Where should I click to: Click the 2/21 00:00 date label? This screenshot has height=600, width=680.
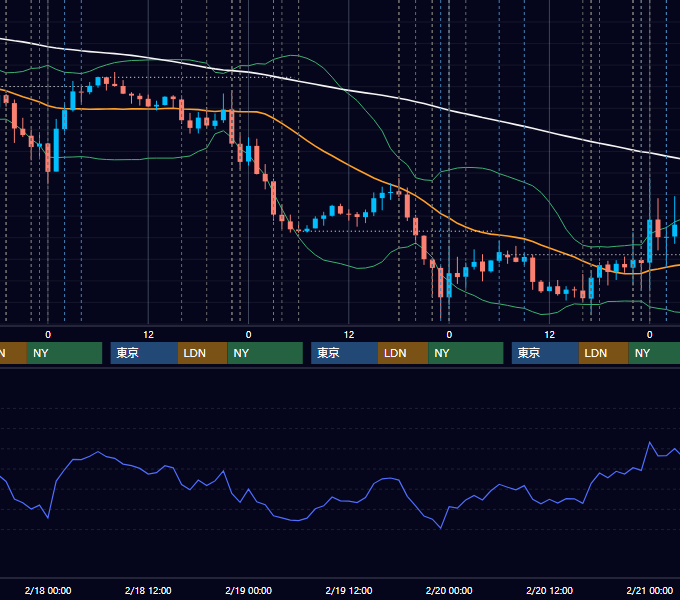(650, 590)
